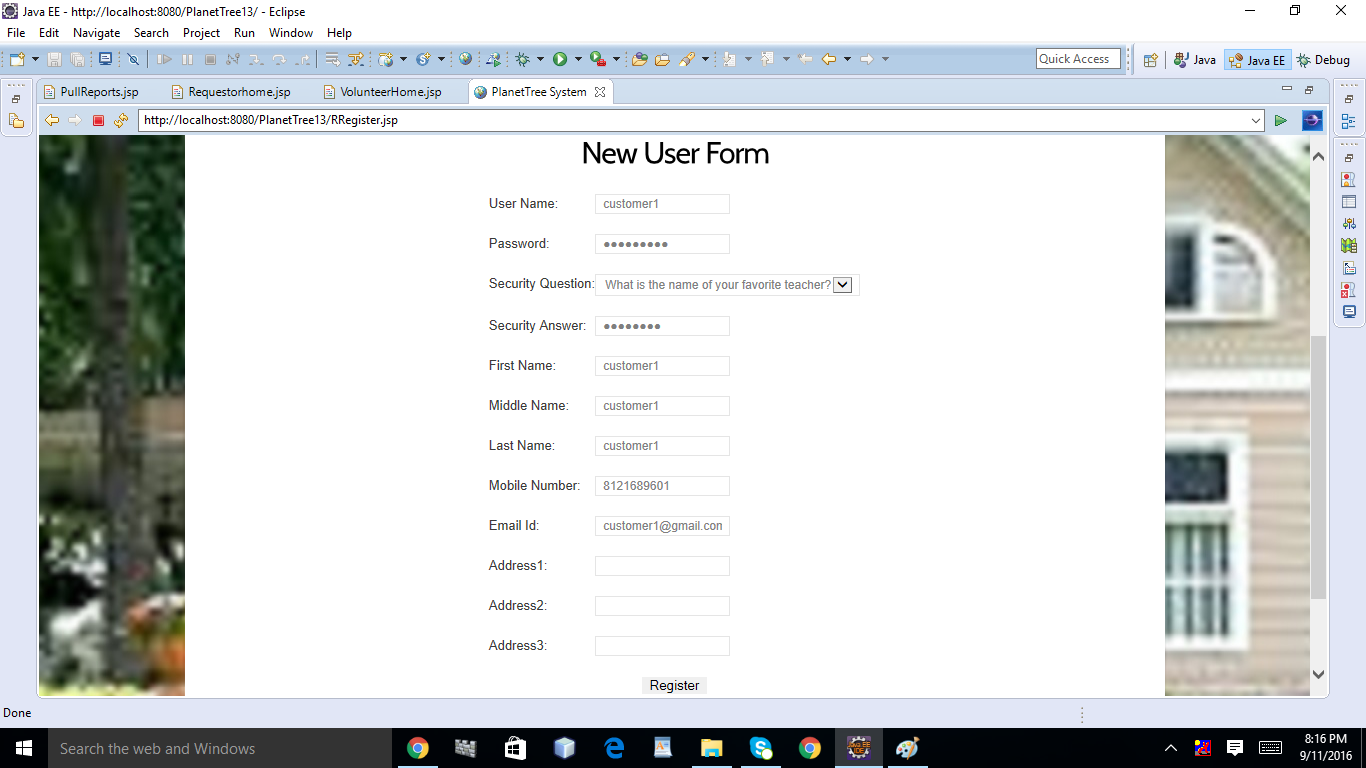Open the Project menu
The width and height of the screenshot is (1366, 768).
[201, 33]
